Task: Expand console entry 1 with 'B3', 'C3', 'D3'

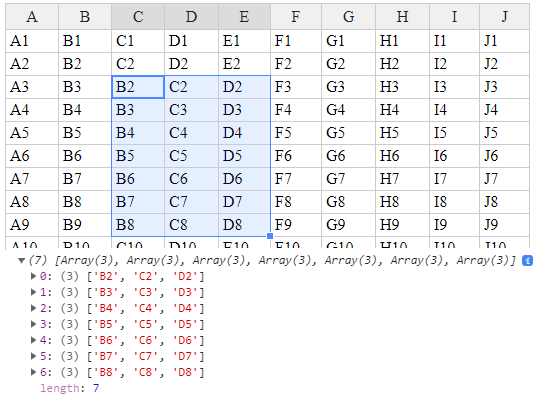Action: coord(34,292)
